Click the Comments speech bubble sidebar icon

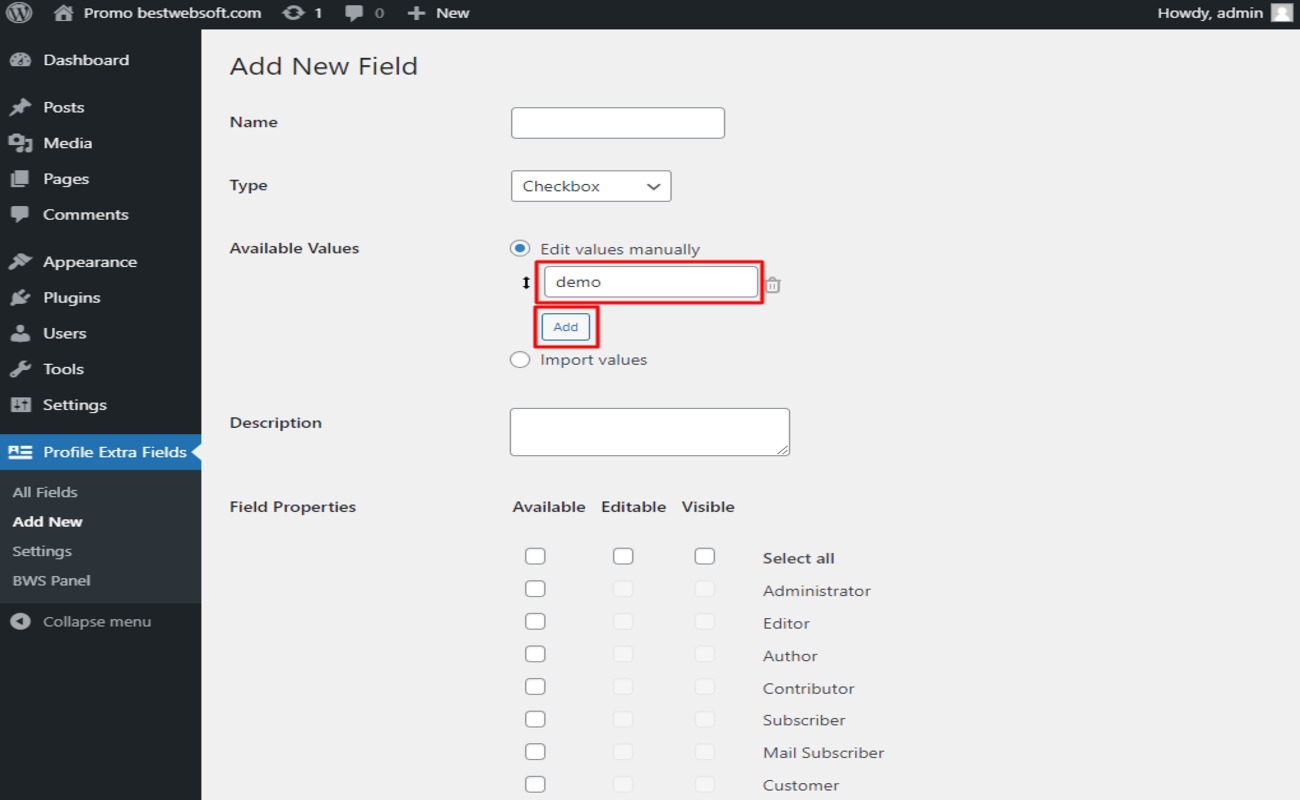click(20, 214)
